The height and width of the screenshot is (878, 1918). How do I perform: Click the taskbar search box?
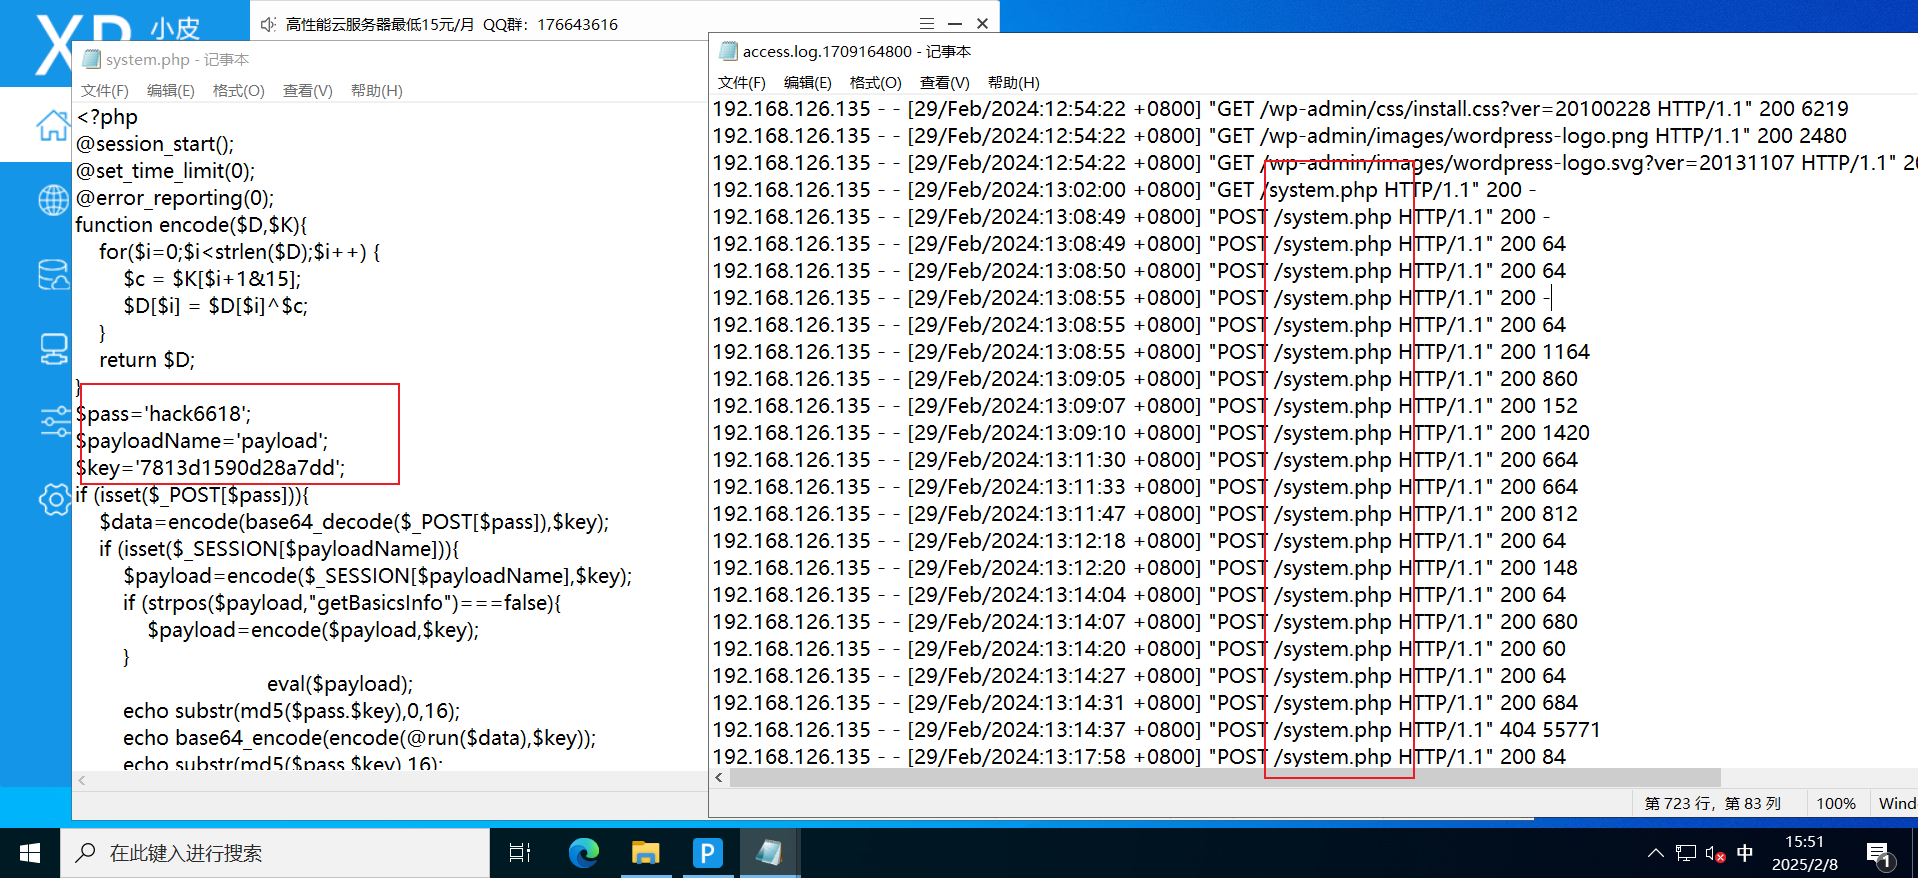point(275,853)
